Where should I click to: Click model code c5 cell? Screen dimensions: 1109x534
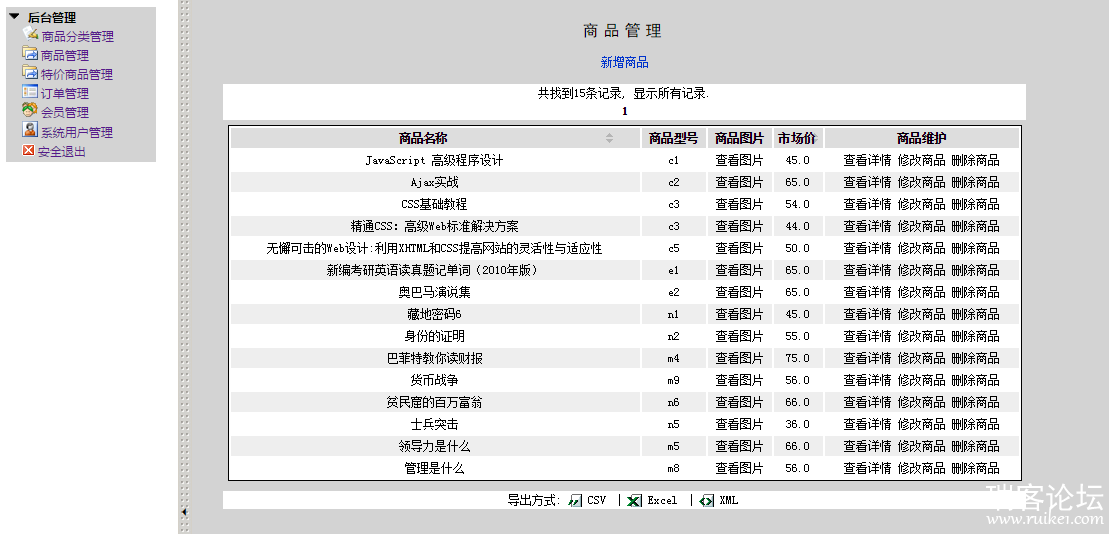(x=673, y=248)
